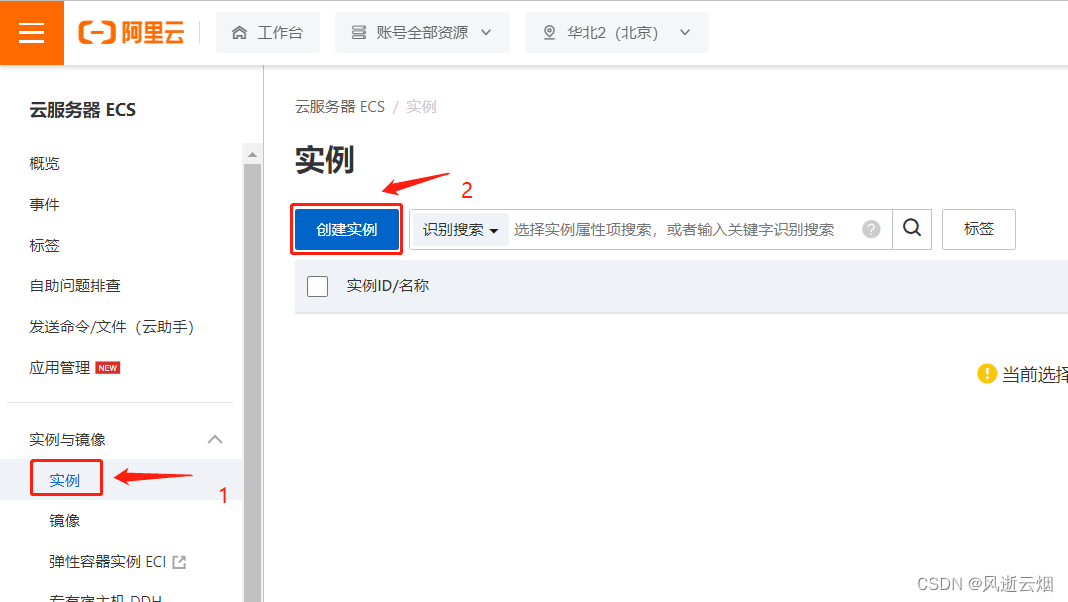This screenshot has height=602, width=1068.
Task: Open 标签 in the sidebar
Action: (x=44, y=245)
